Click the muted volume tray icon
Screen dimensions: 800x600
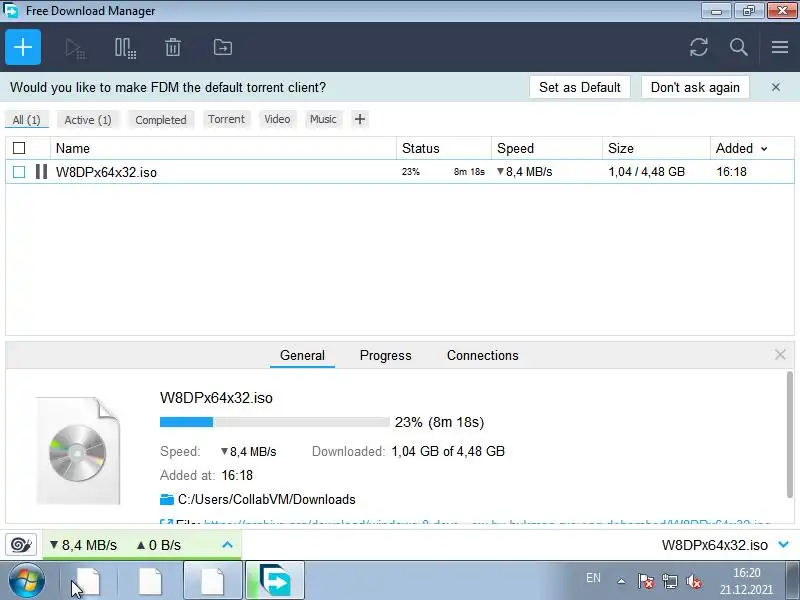(x=694, y=581)
